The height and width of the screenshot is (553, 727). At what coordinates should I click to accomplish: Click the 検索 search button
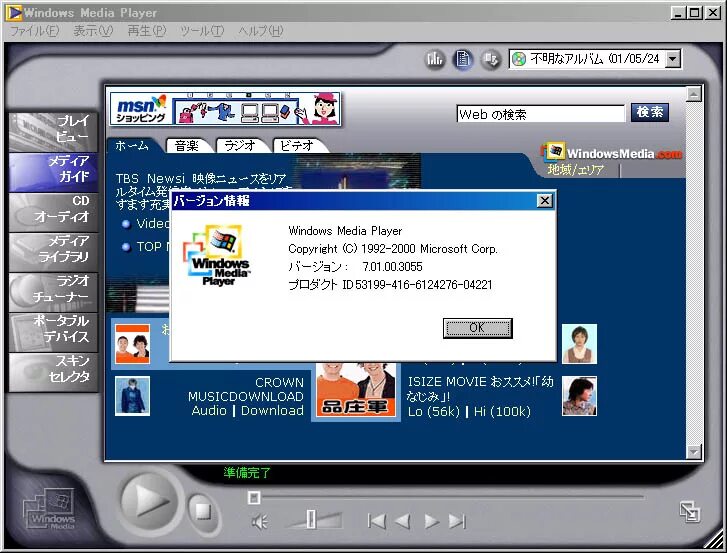650,112
